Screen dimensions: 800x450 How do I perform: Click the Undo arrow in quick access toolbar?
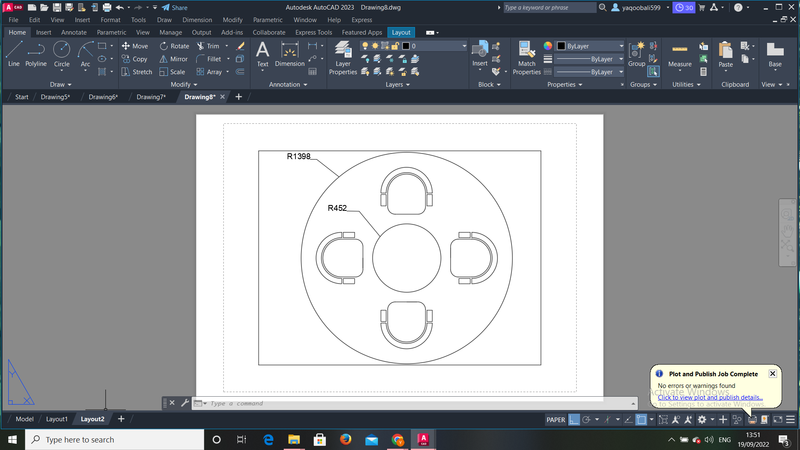(x=119, y=7)
